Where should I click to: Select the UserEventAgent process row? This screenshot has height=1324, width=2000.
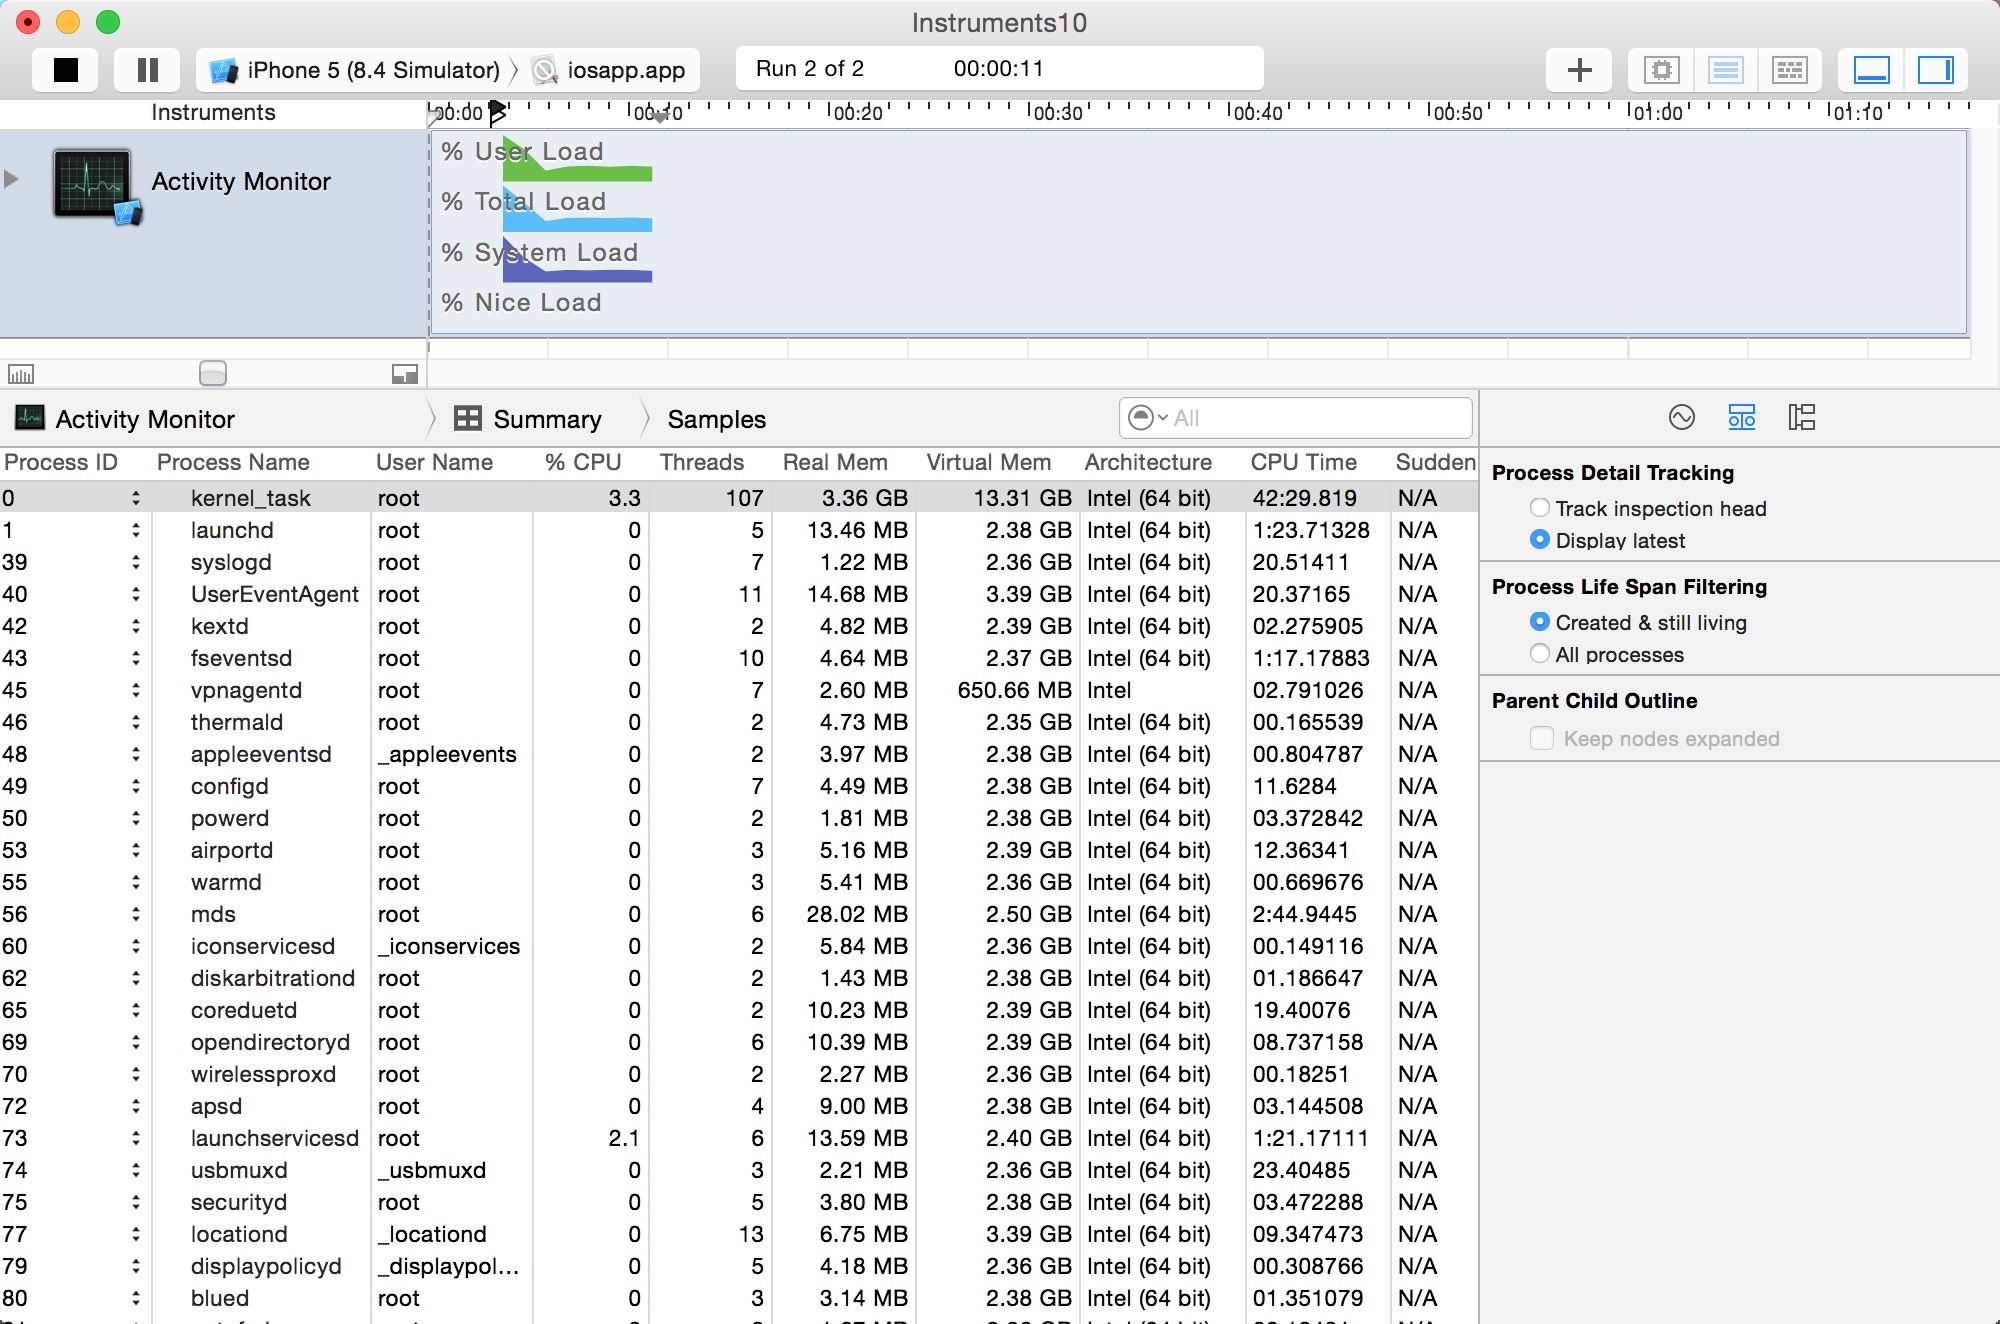click(x=739, y=594)
